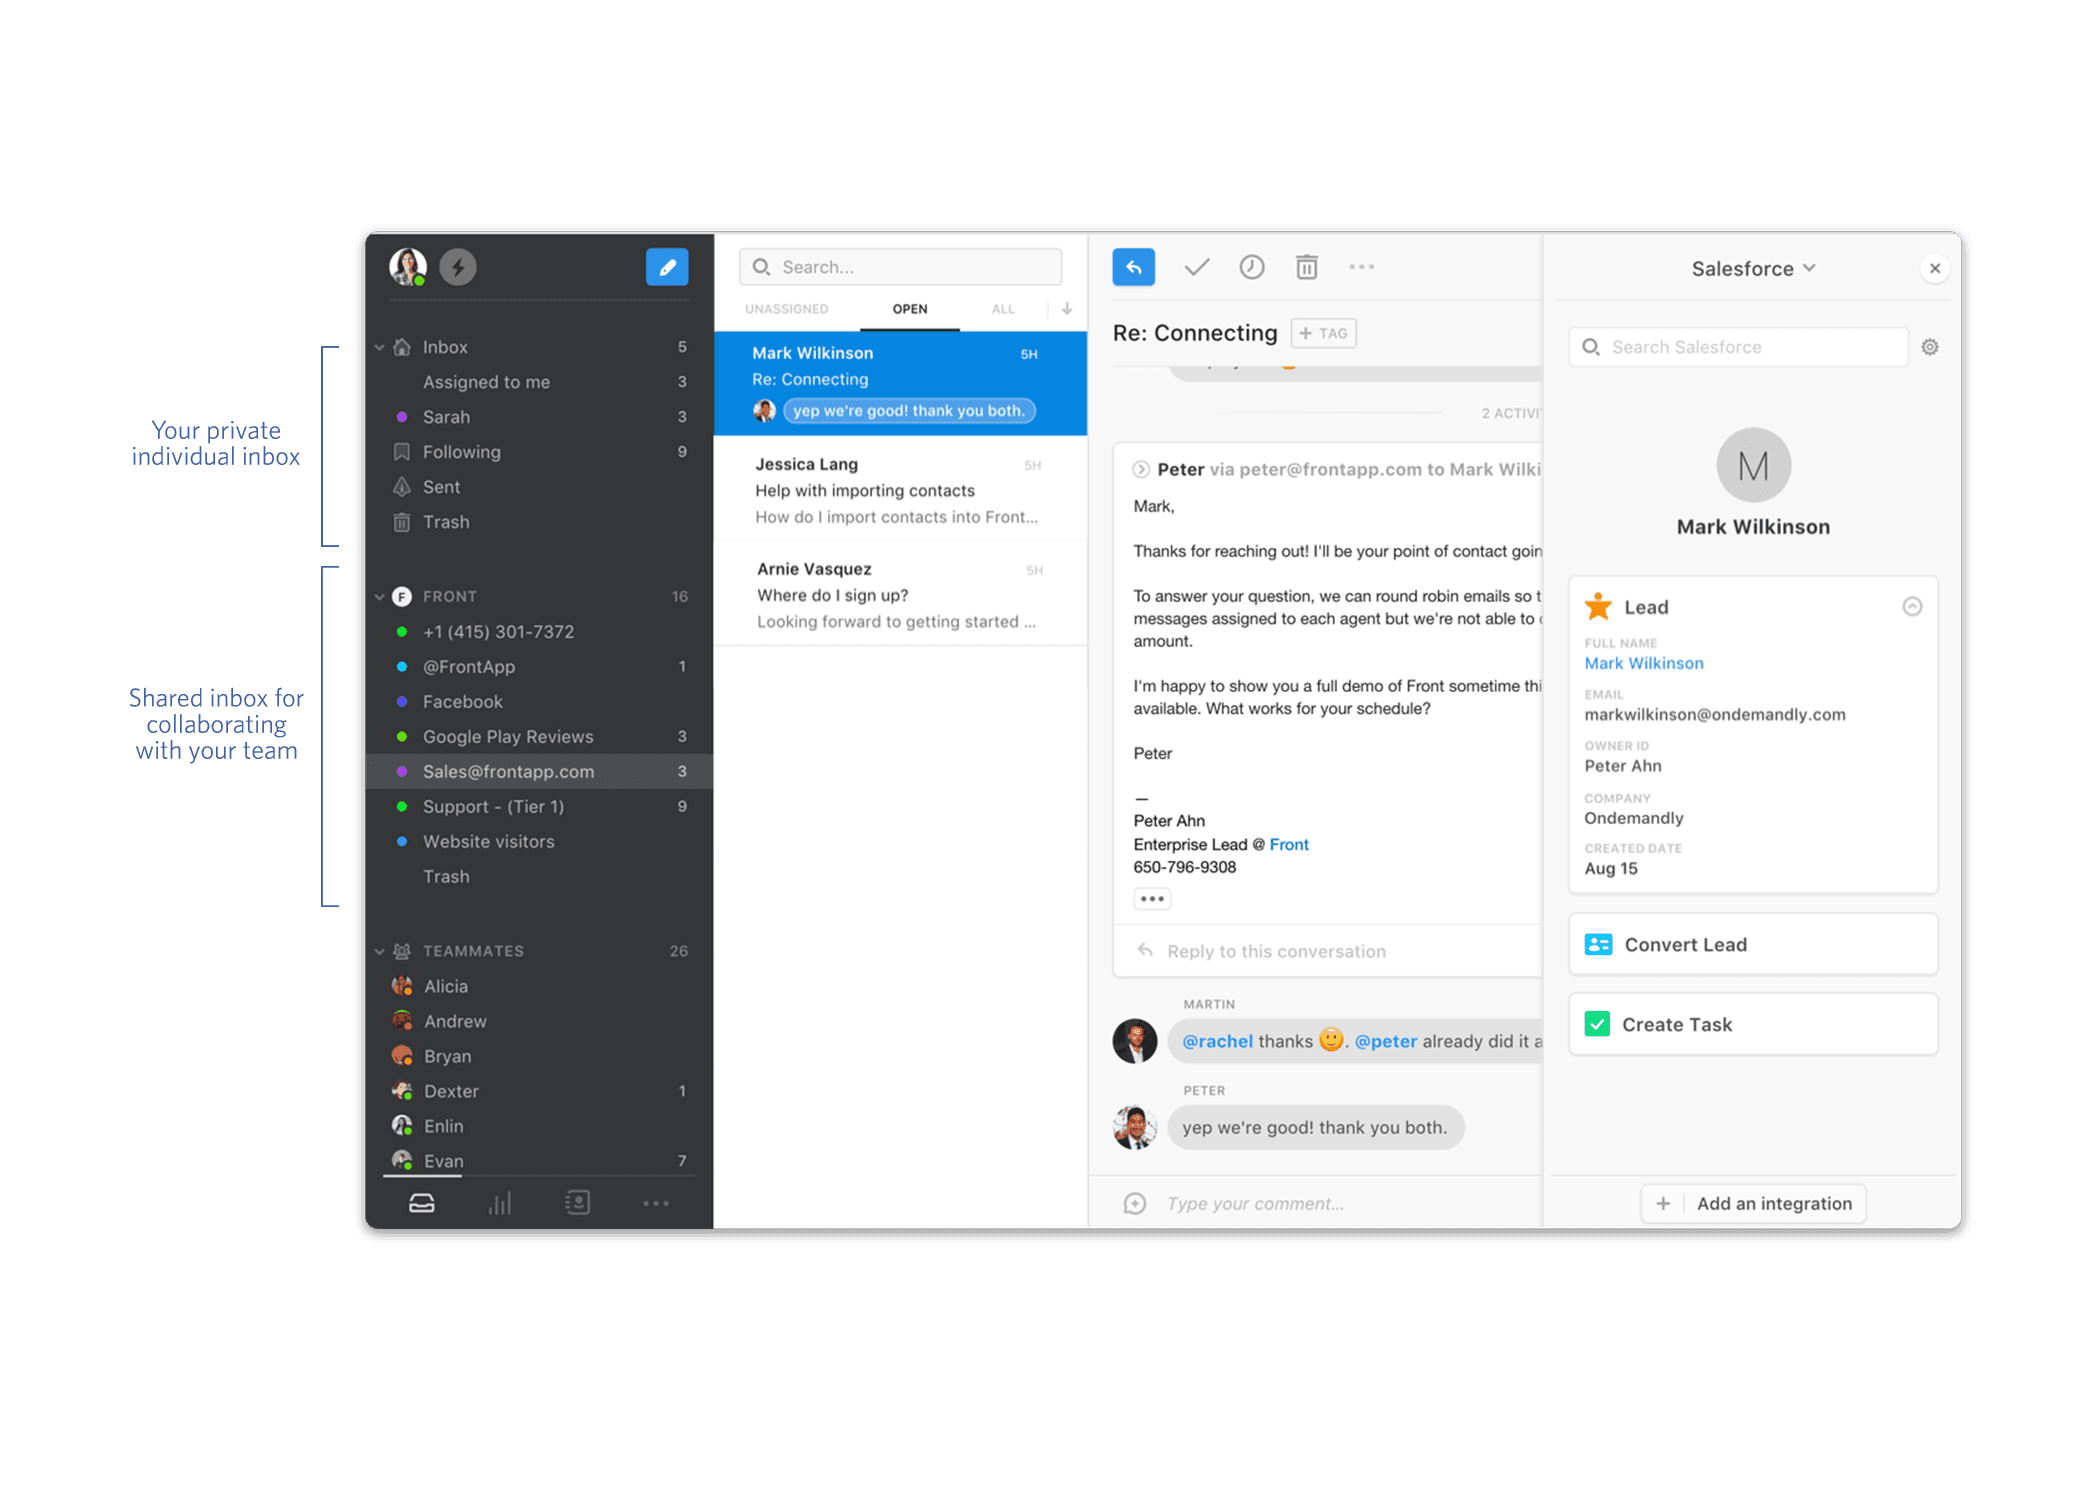Screen dimensions: 2100x1500
Task: Select the Sales@frontapp.com inbox
Action: 540,772
